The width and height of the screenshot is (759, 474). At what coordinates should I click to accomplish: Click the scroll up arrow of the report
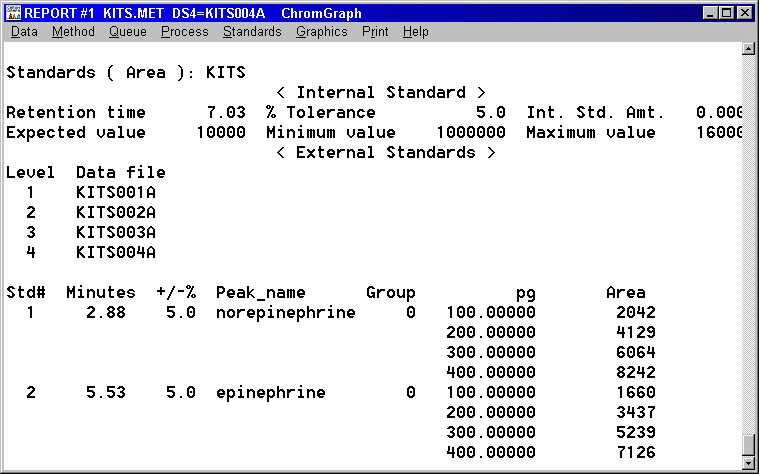[x=749, y=49]
